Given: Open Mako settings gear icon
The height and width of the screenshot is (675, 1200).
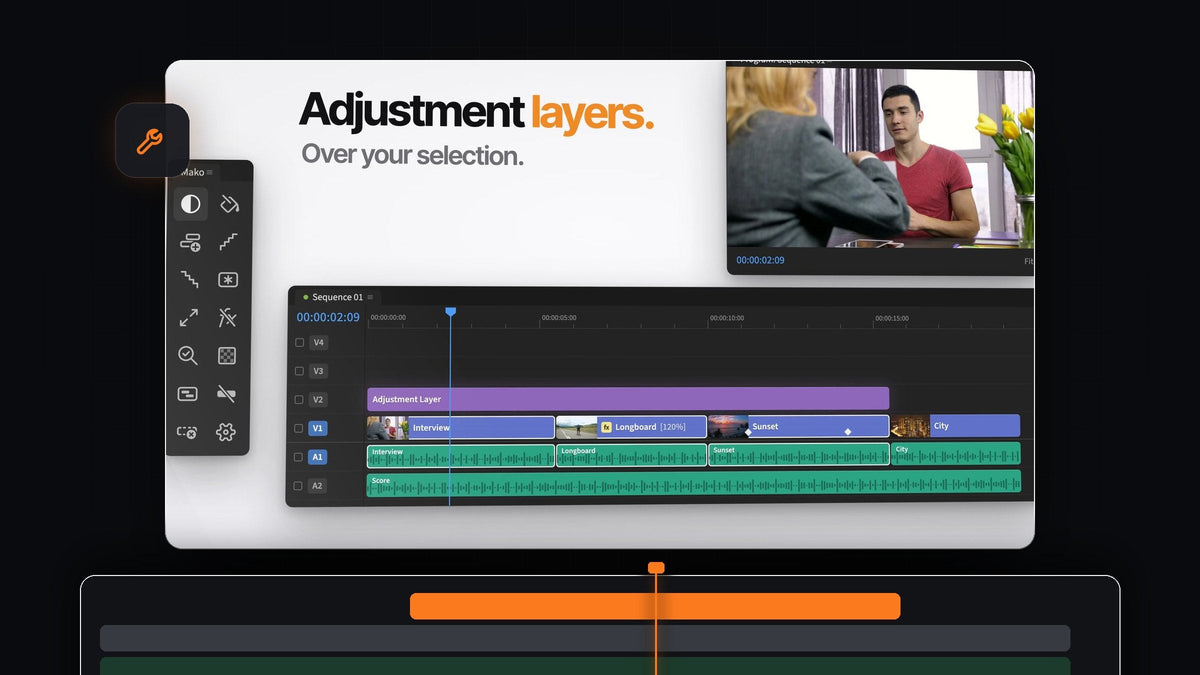Looking at the screenshot, I should pyautogui.click(x=226, y=432).
